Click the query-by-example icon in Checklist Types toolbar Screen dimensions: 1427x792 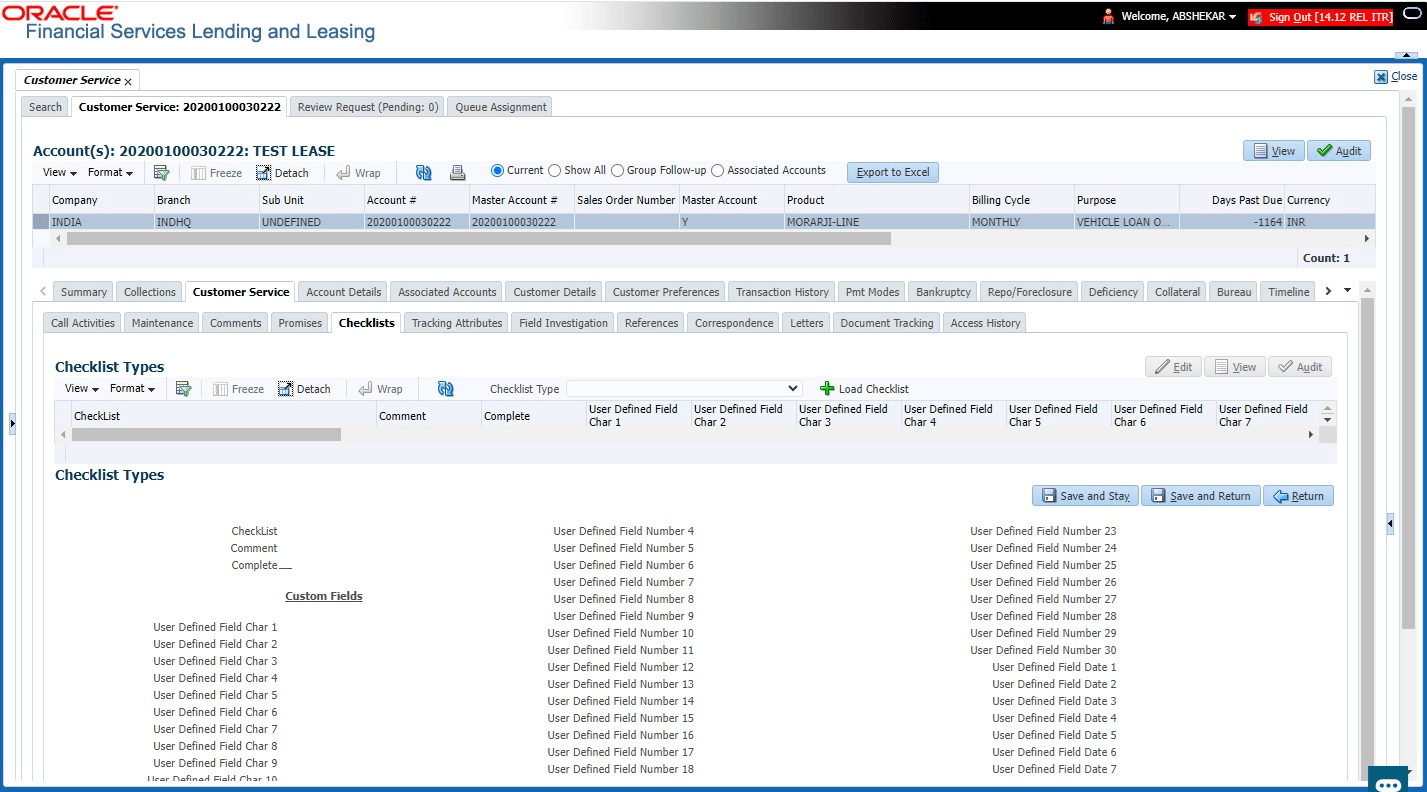tap(183, 389)
